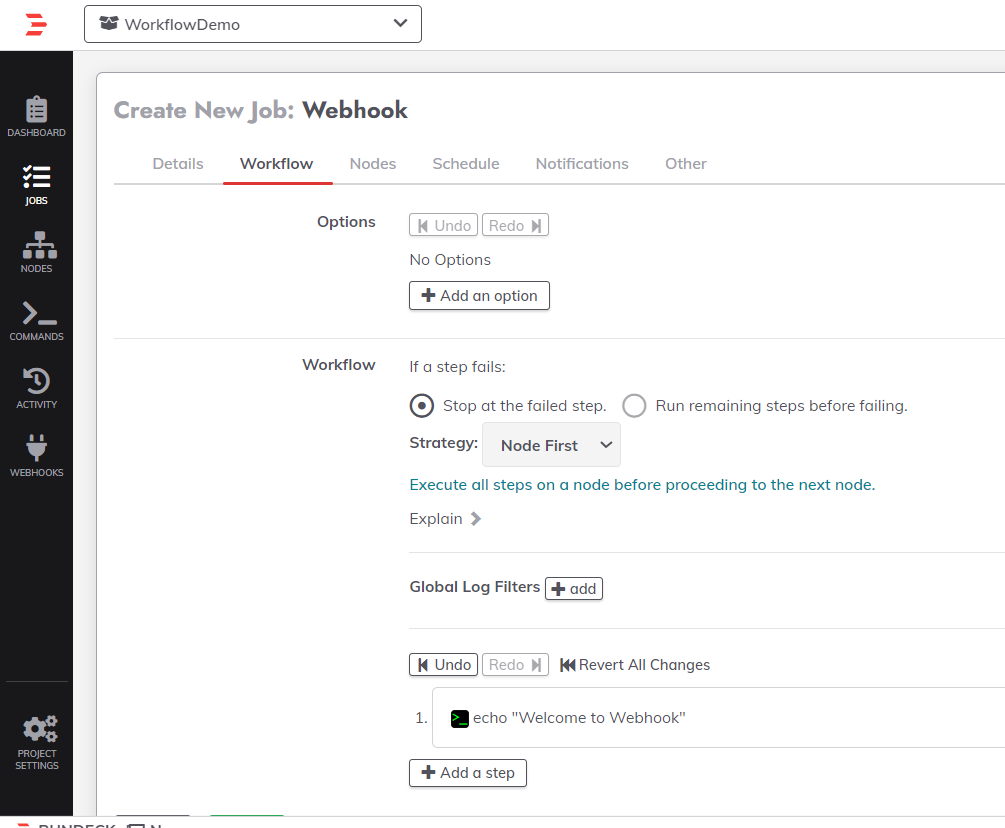Open the WorkflowDemo project dropdown
1005x828 pixels.
pos(253,24)
